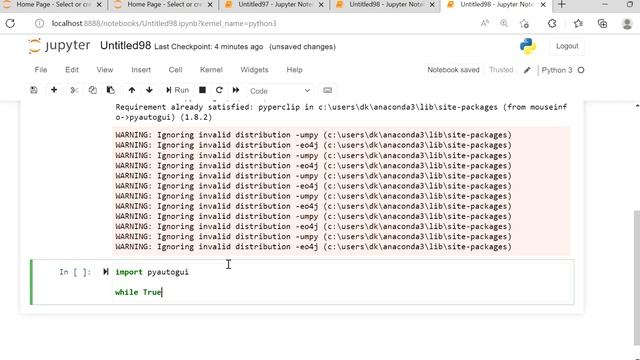Insert a new cell below with plus icon
The height and width of the screenshot is (360, 640).
pyautogui.click(x=54, y=90)
